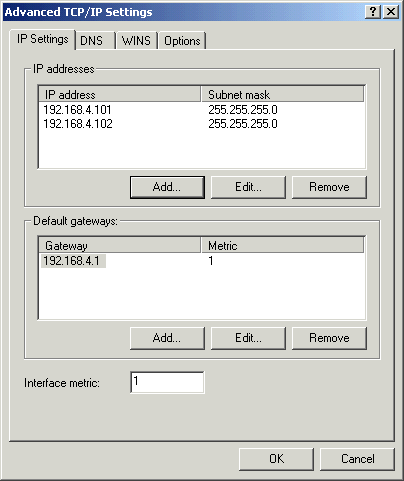404x481 pixels.
Task: Add a new IP address
Action: [167, 187]
